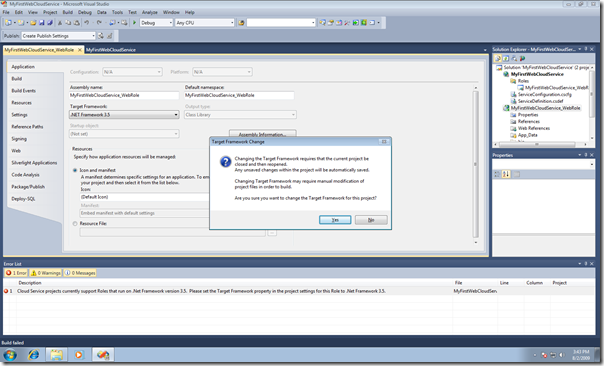Toggle the 1 Error filter button
Image resolution: width=604 pixels, height=366 pixels.
pyautogui.click(x=16, y=273)
